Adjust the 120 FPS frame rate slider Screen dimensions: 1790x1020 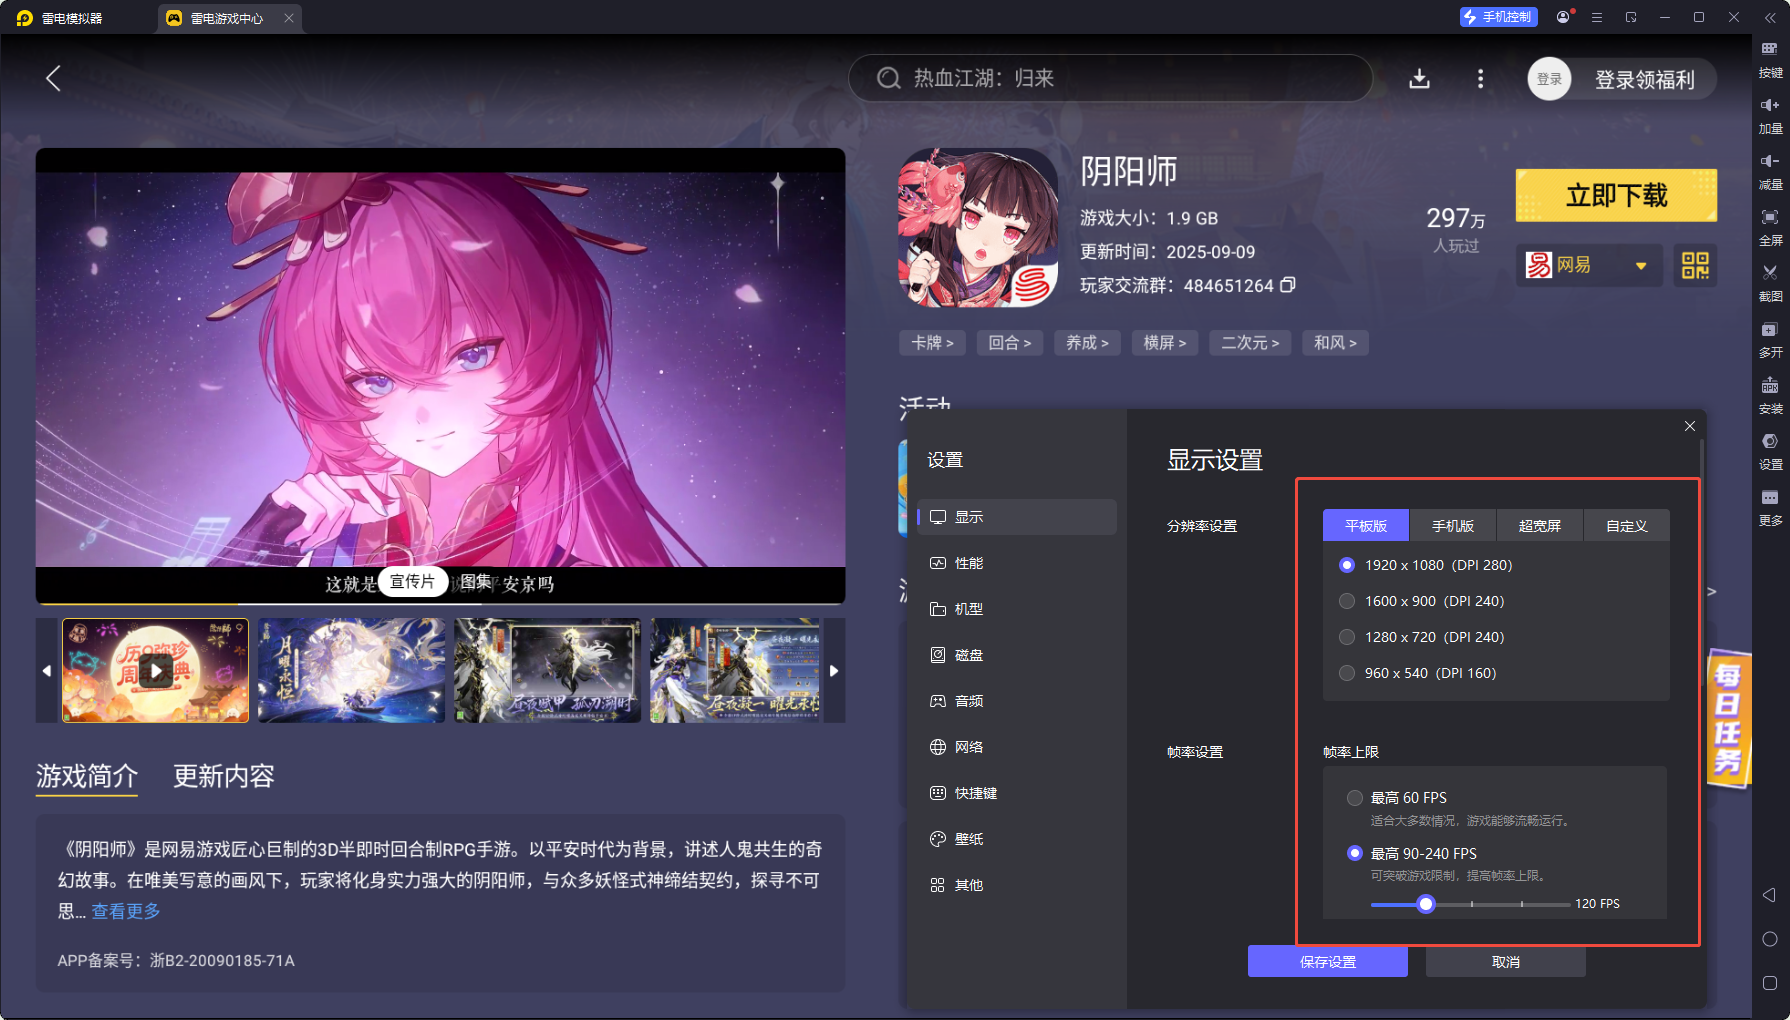[x=1426, y=904]
